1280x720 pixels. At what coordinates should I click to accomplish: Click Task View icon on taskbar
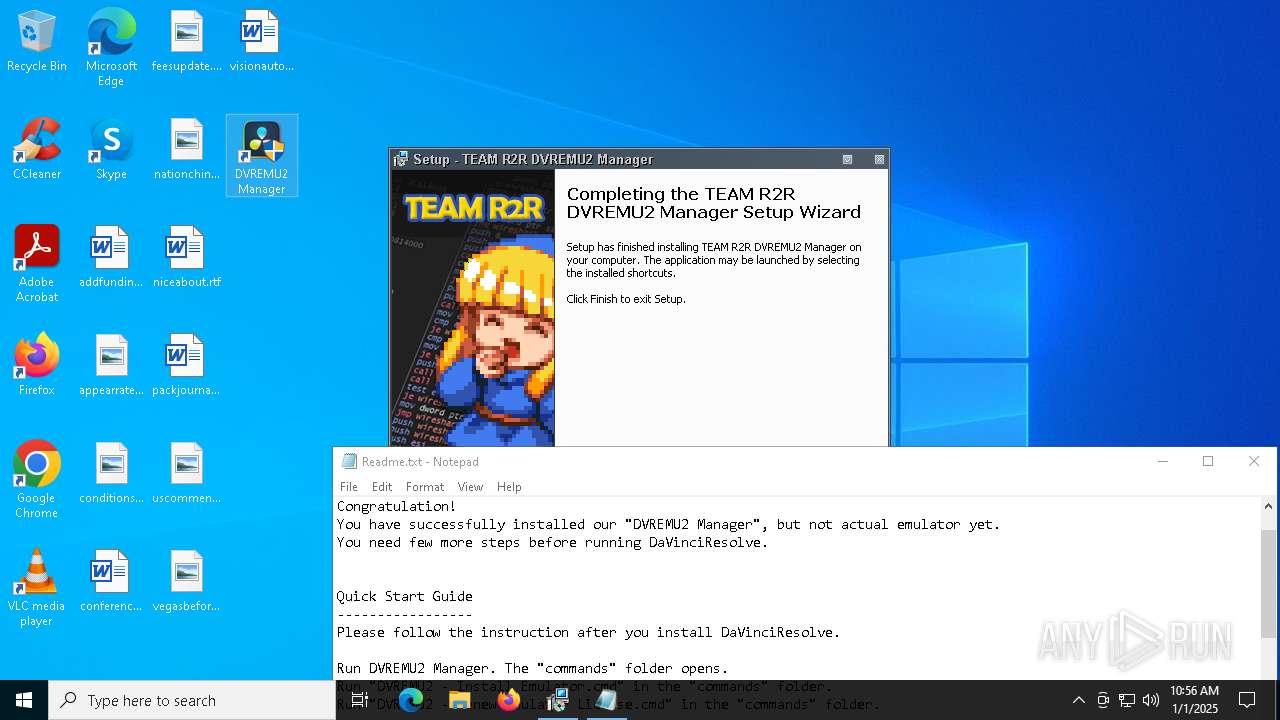click(x=360, y=700)
